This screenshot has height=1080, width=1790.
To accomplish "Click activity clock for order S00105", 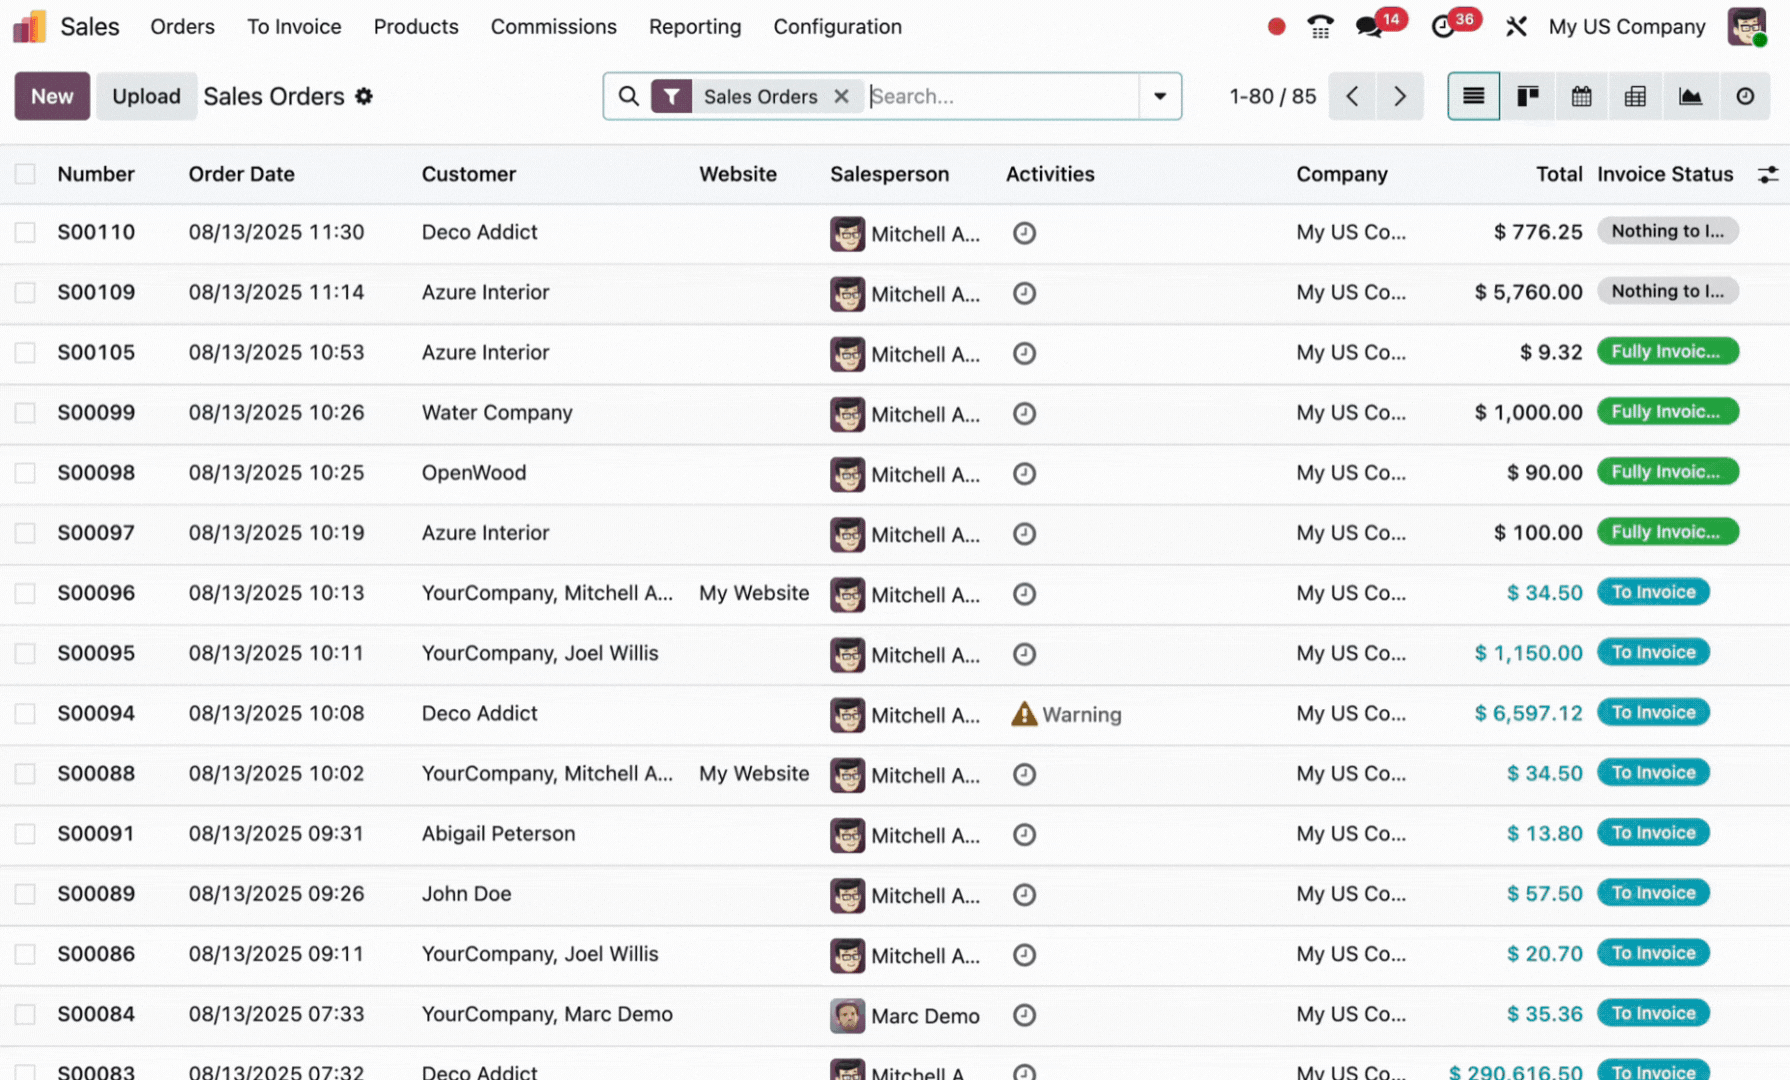I will click(1024, 353).
